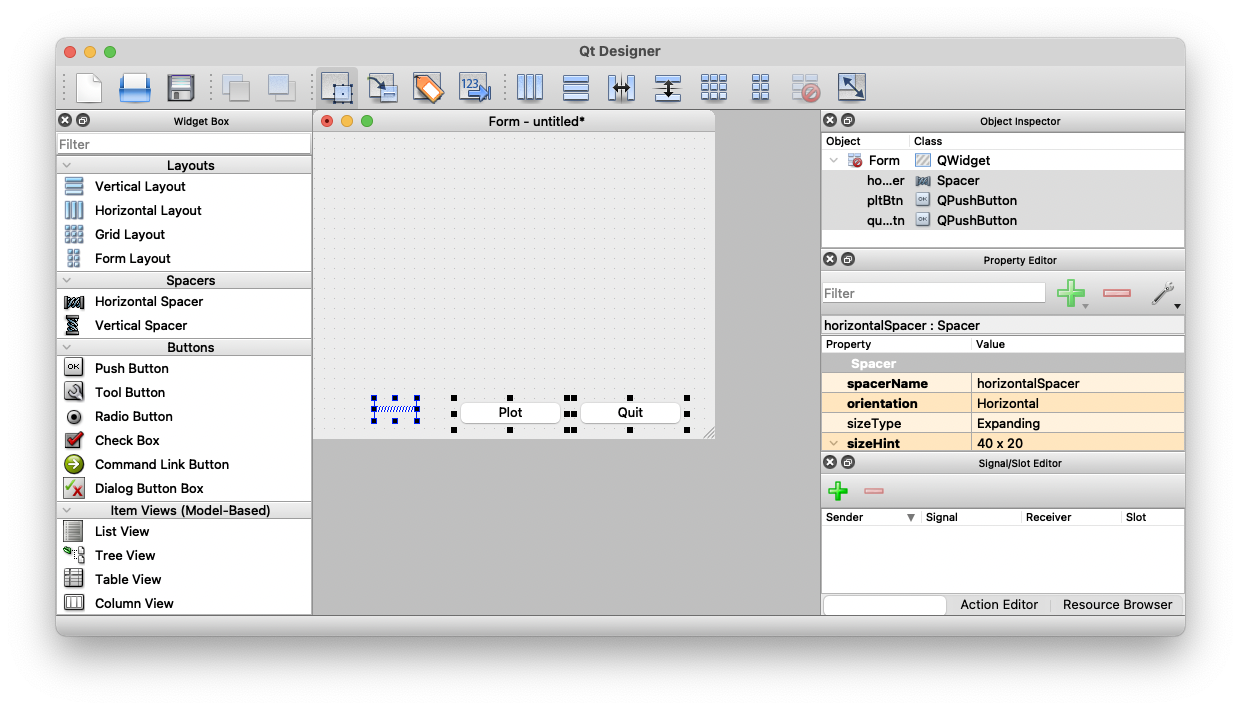Switch to the Action Editor tab
1241x710 pixels.
tap(999, 604)
